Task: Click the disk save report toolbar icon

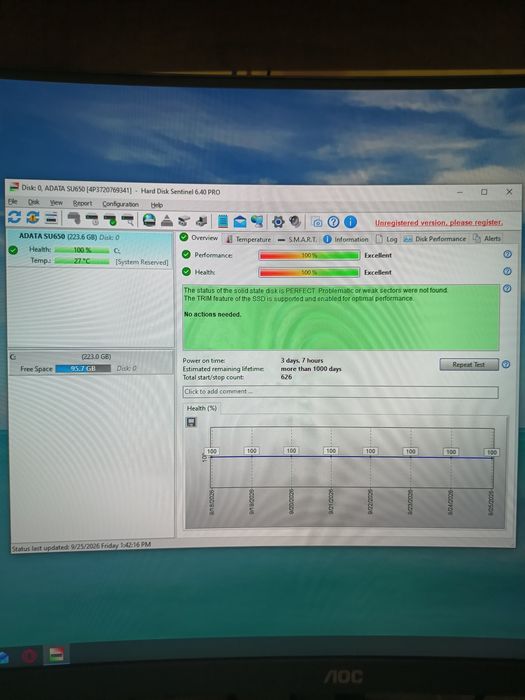Action: click(x=201, y=221)
